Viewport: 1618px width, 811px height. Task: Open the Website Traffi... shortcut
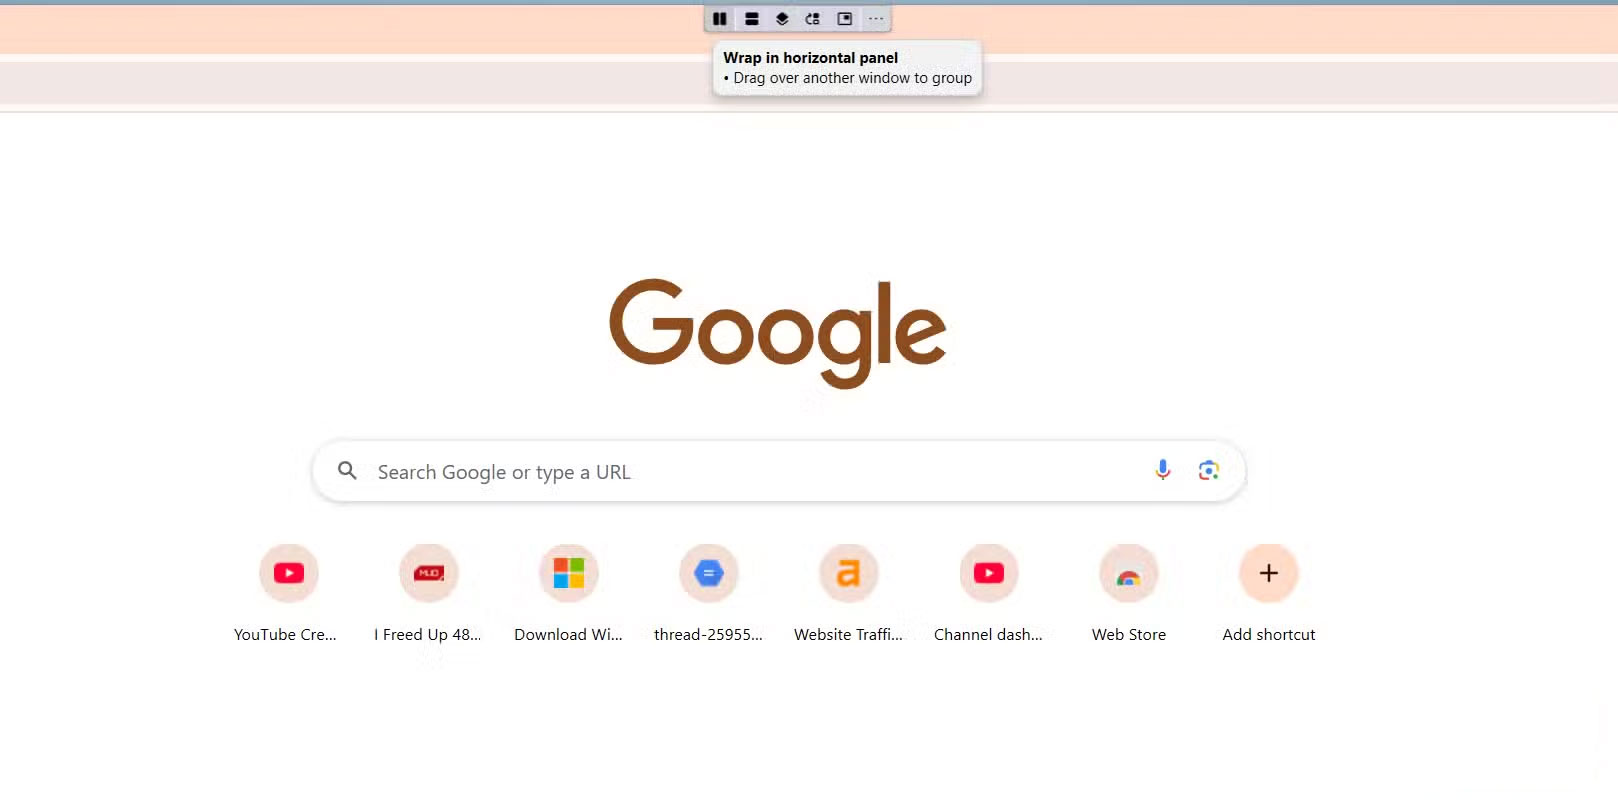click(848, 593)
